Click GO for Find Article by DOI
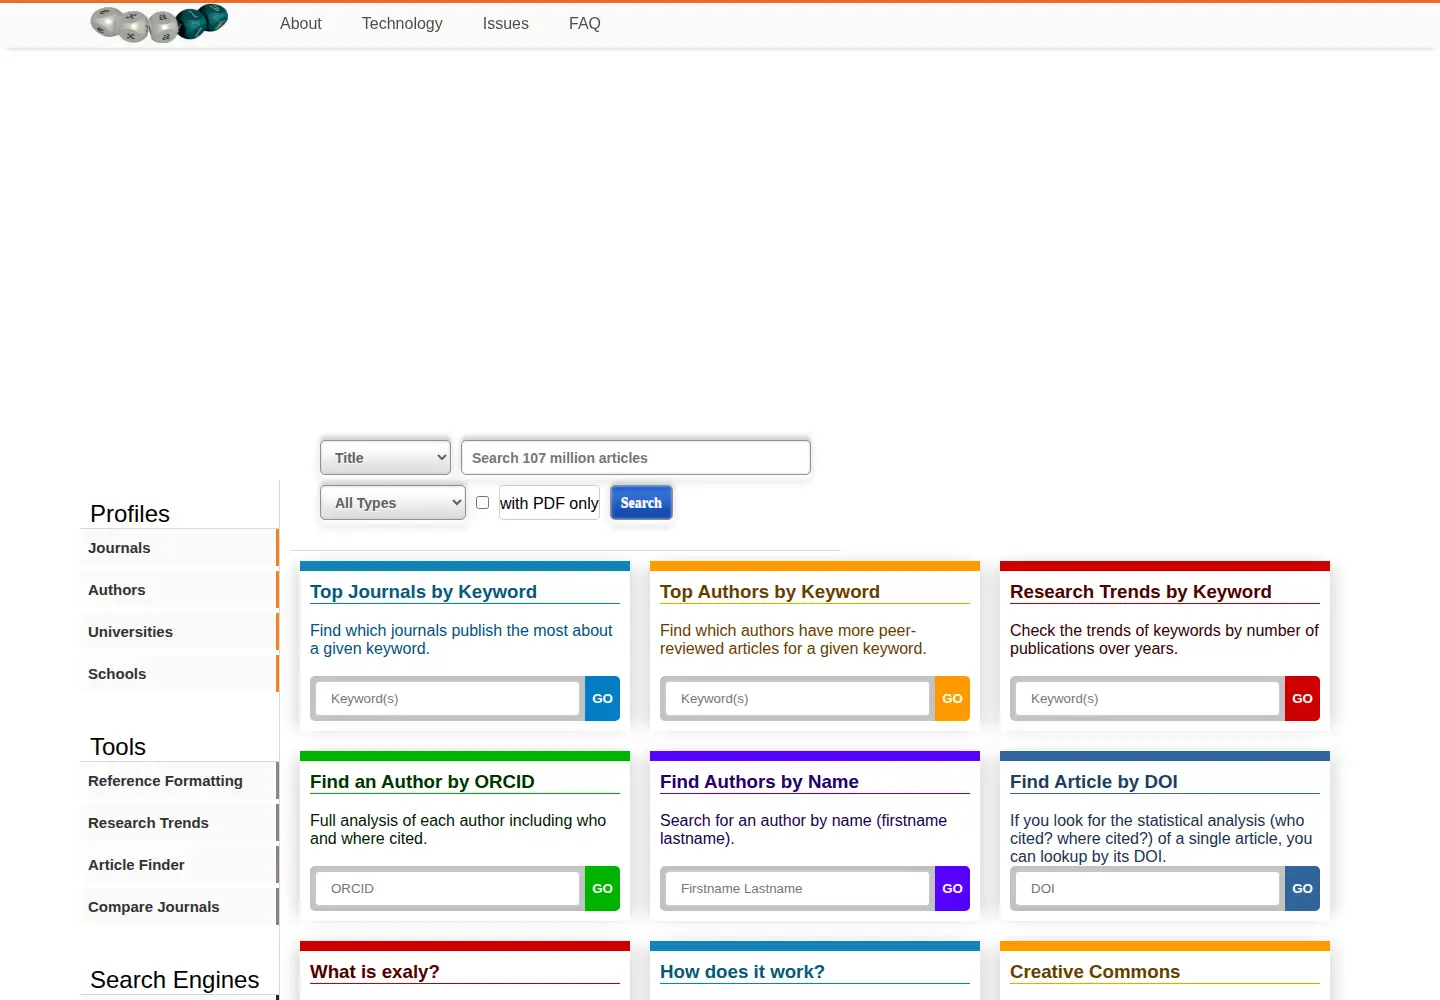Screen dimensions: 1440x1000 (1302, 889)
